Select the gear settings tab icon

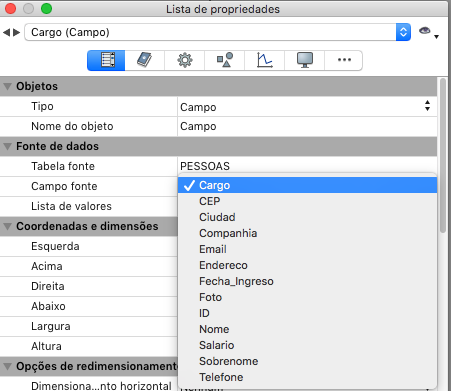[x=184, y=60]
